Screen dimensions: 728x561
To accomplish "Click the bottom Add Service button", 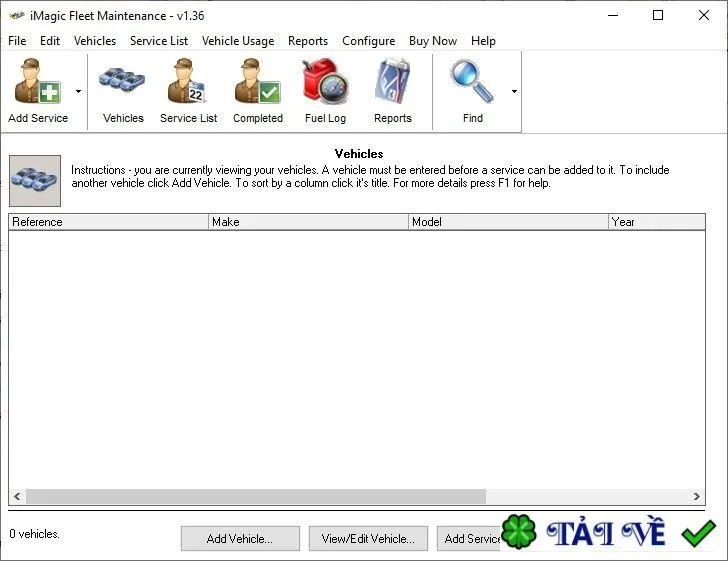I will click(469, 538).
